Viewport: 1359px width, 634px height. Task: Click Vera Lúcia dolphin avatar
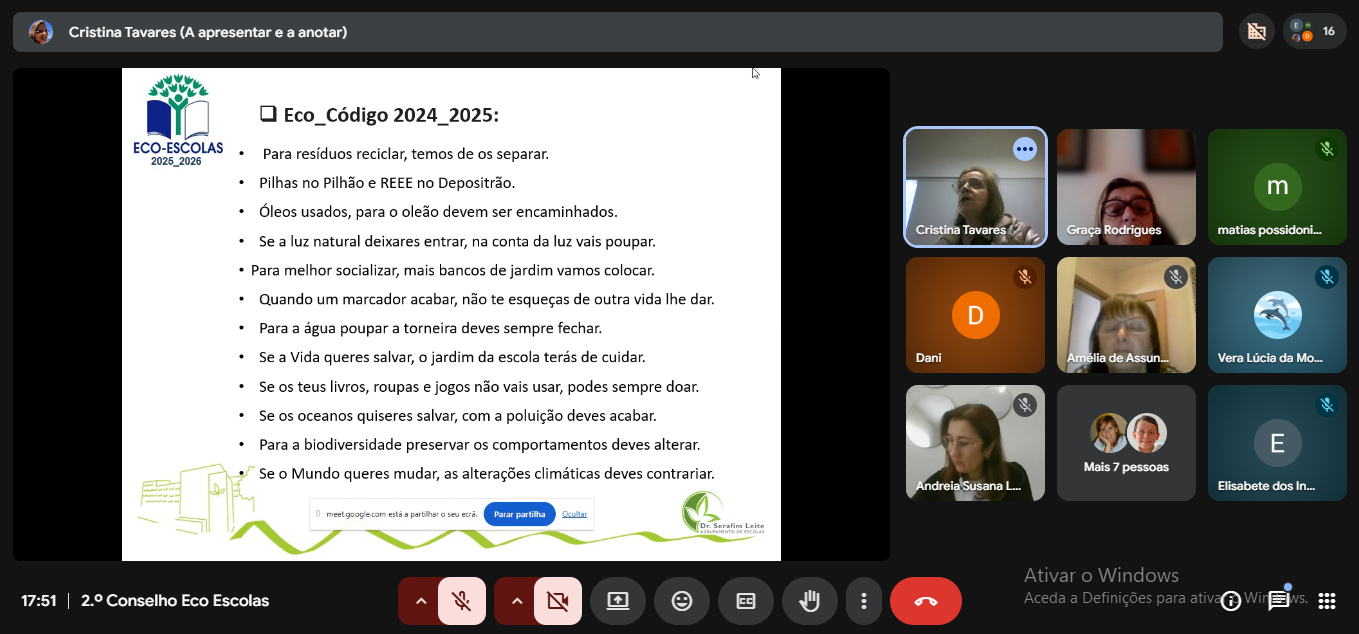point(1278,315)
